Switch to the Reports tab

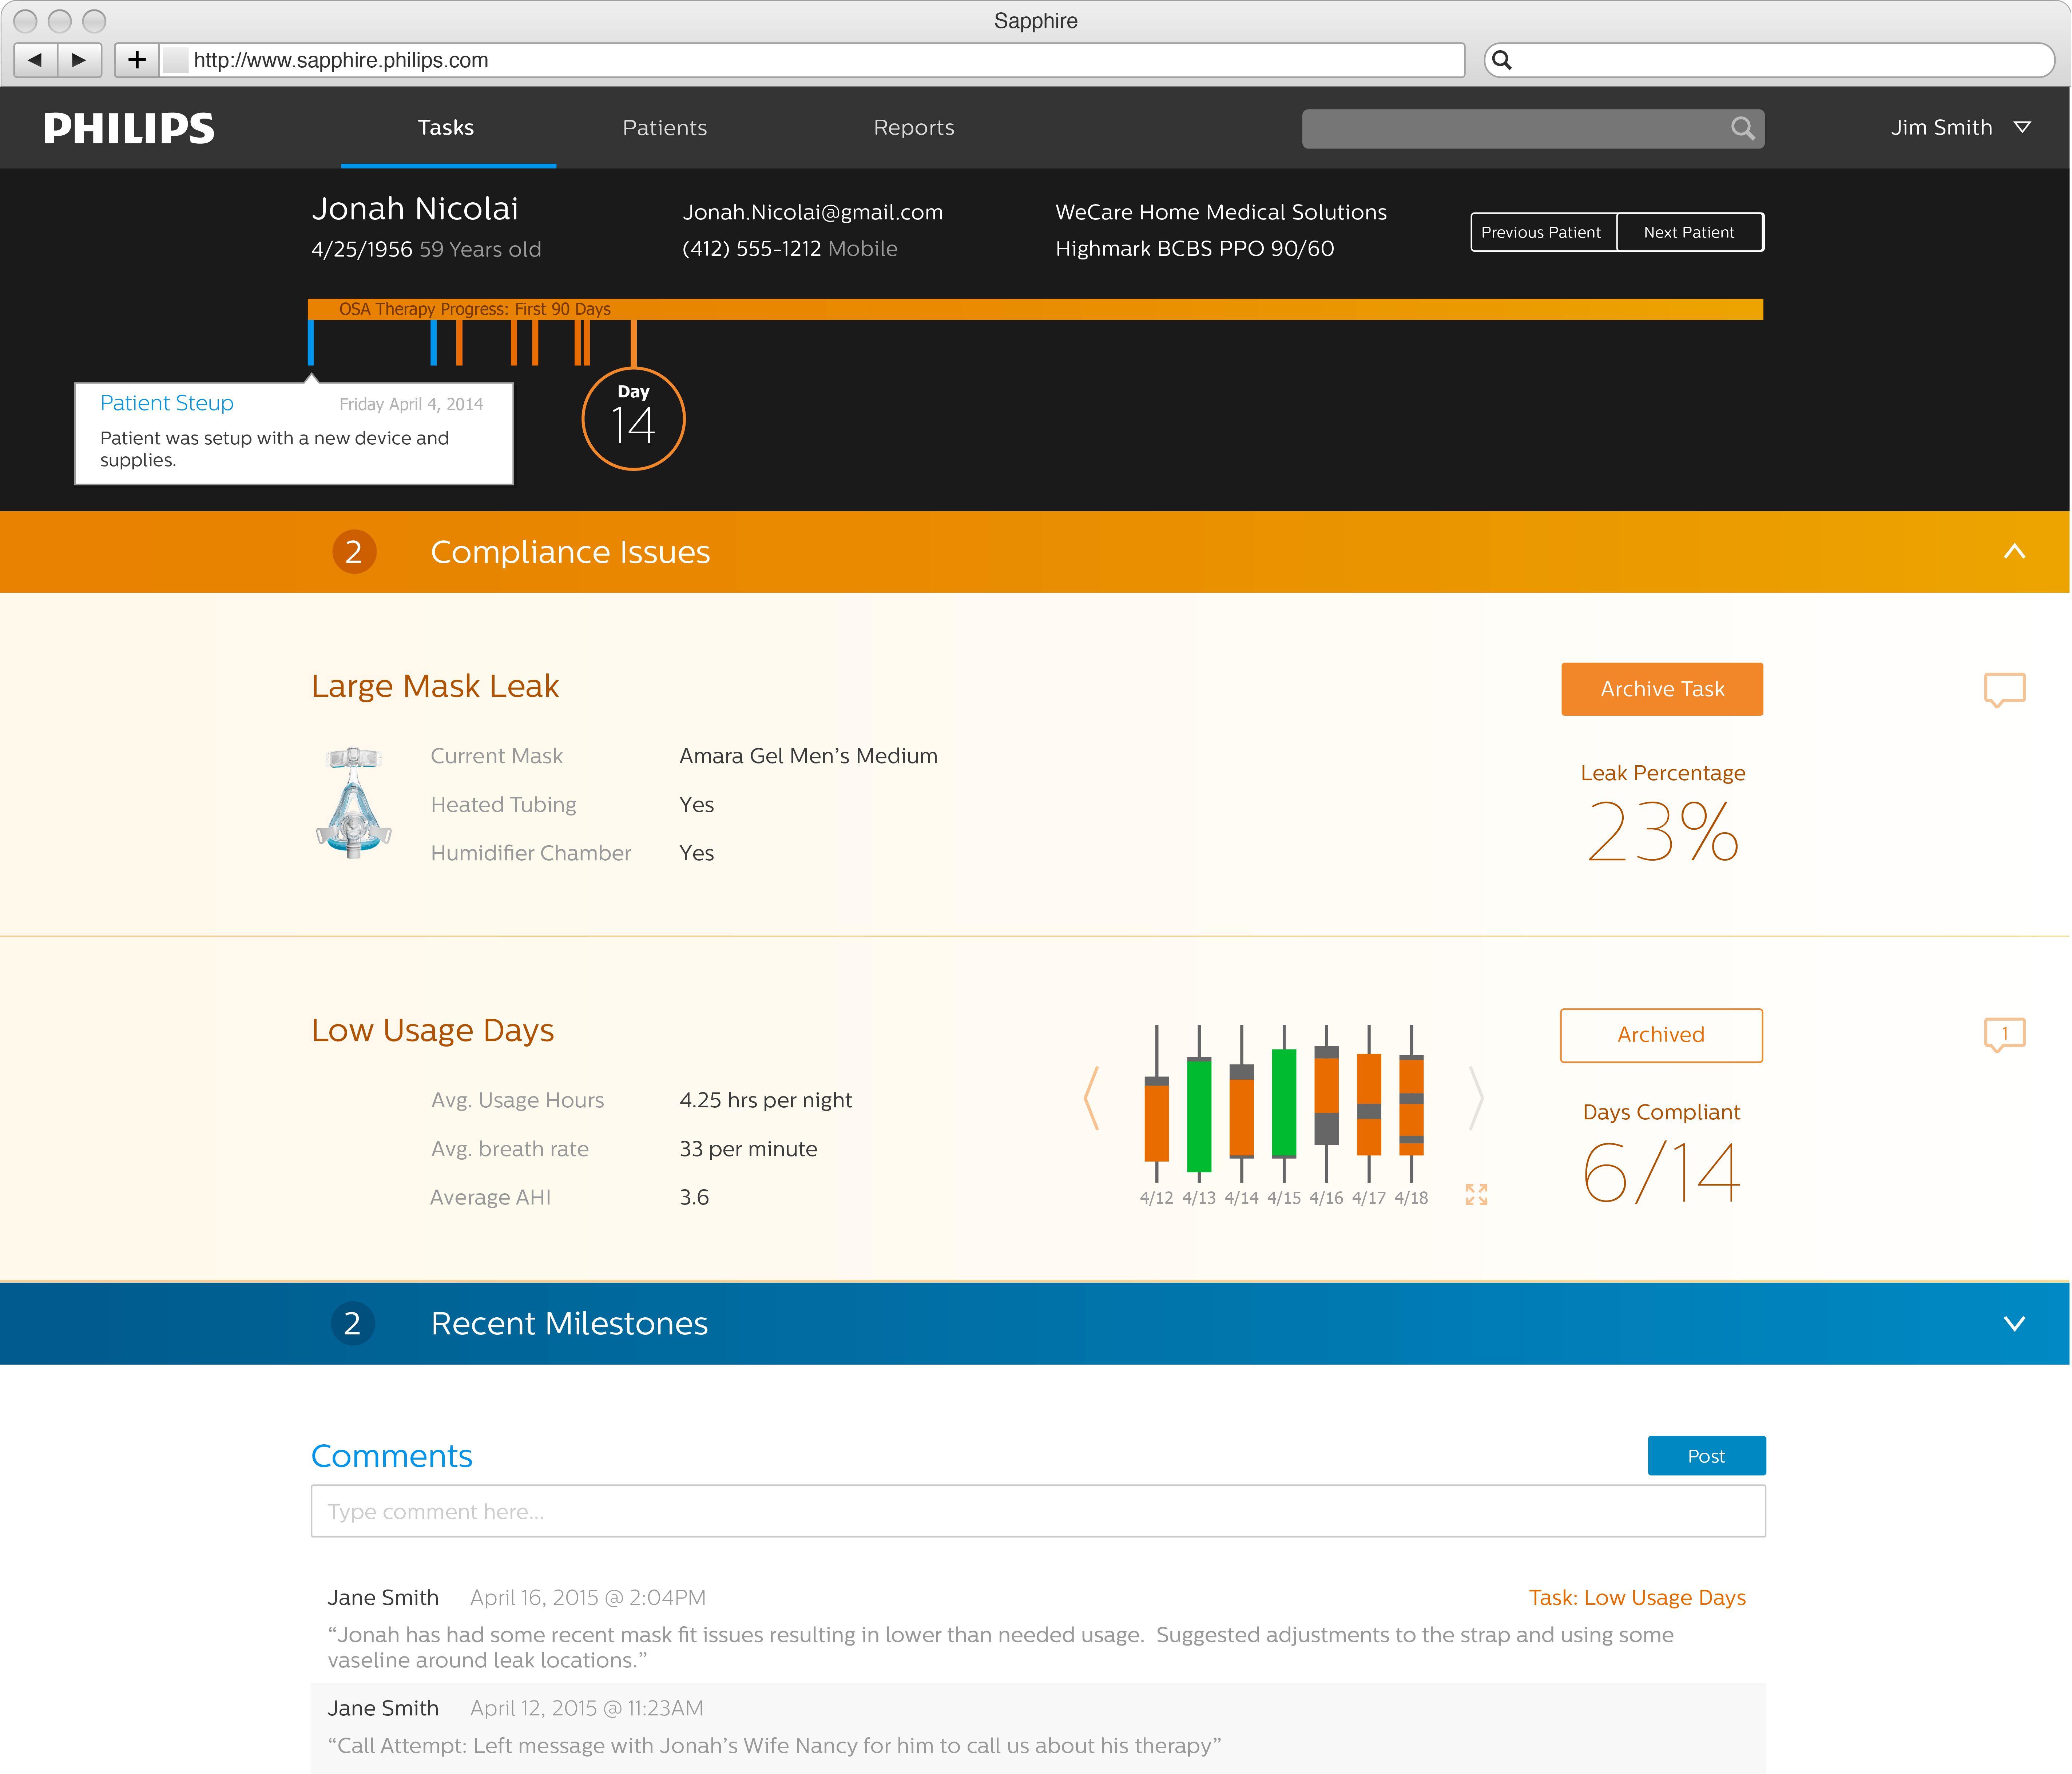click(914, 128)
